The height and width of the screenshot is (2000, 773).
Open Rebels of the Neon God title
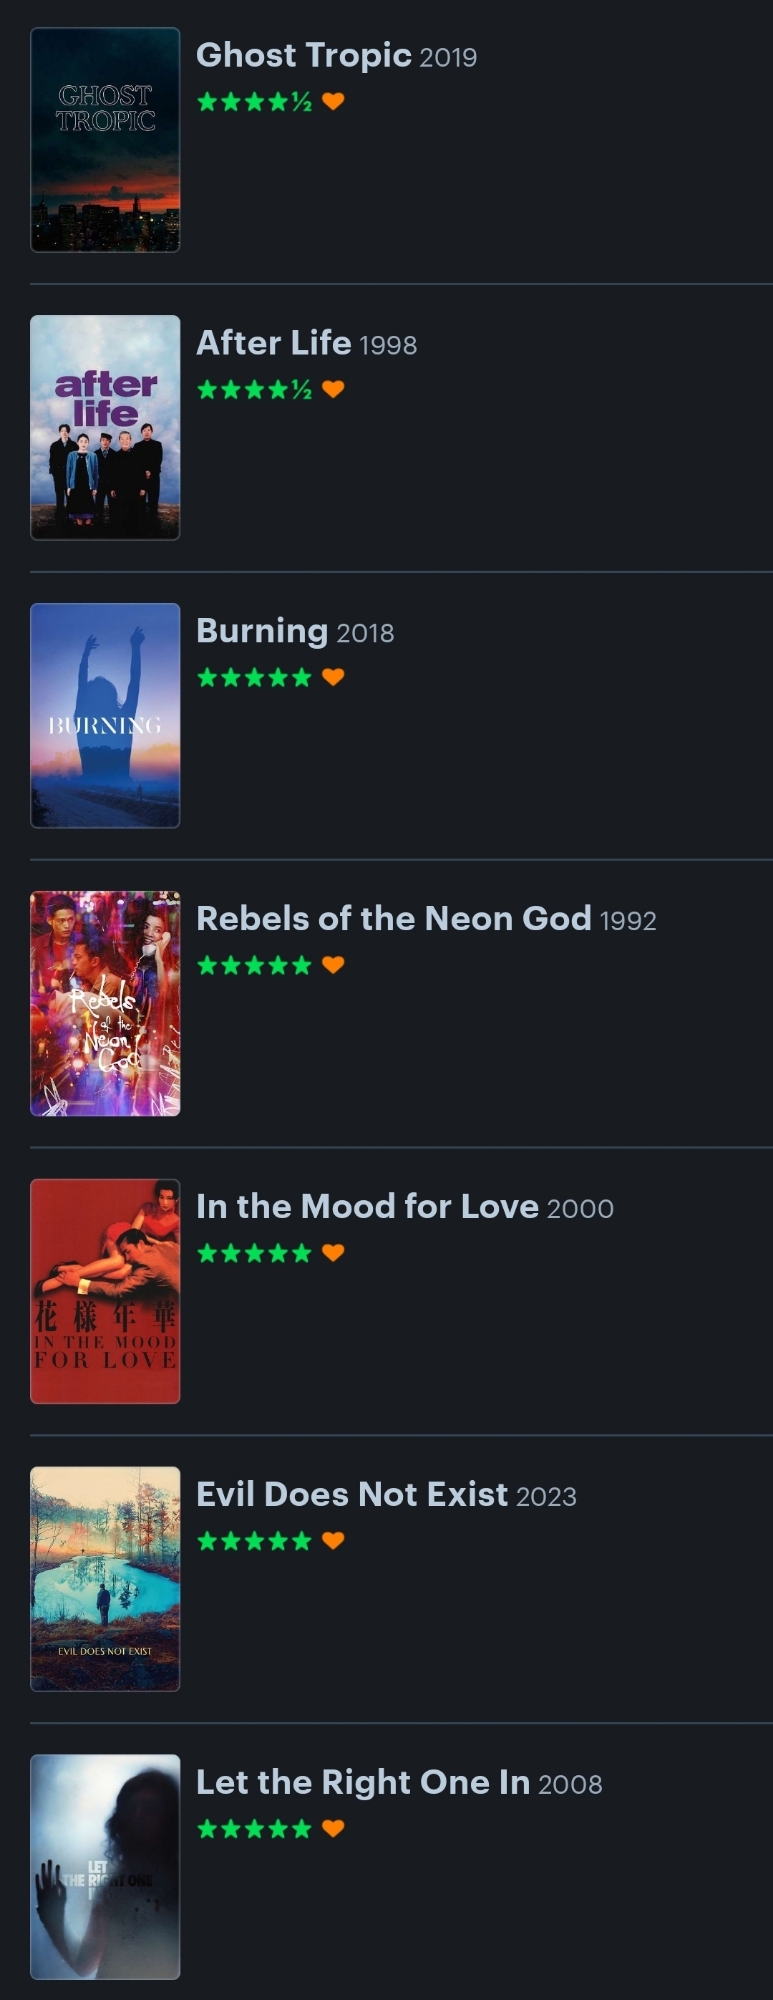click(x=393, y=918)
